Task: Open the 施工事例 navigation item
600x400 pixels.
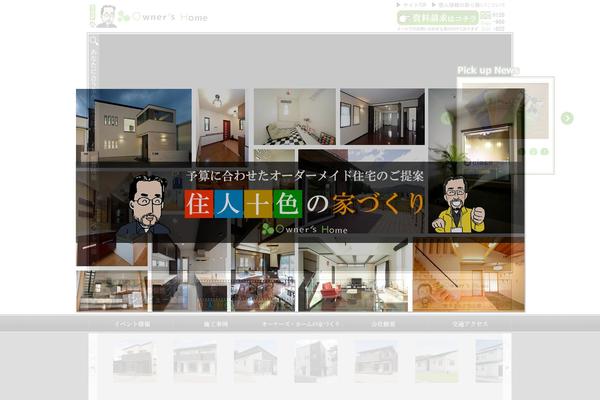Action: [215, 324]
